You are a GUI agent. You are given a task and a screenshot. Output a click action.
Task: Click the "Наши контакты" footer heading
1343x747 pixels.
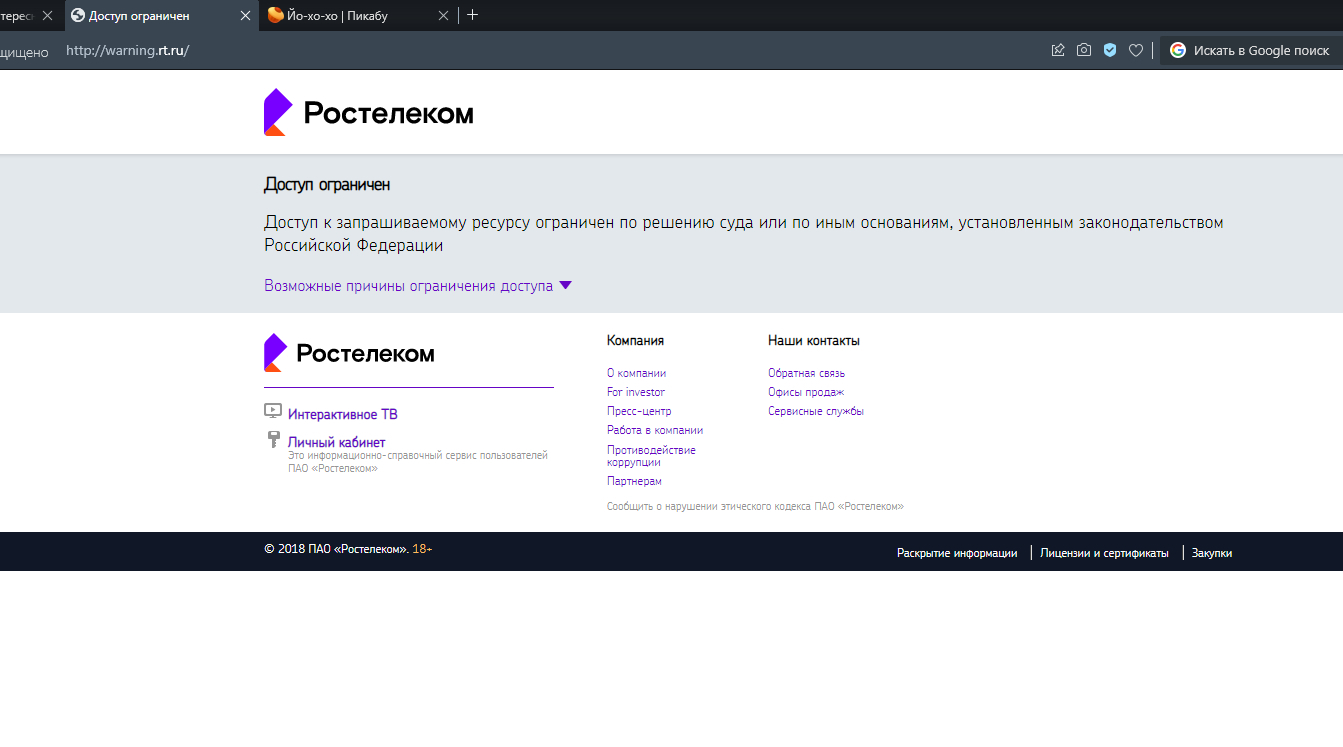[814, 341]
